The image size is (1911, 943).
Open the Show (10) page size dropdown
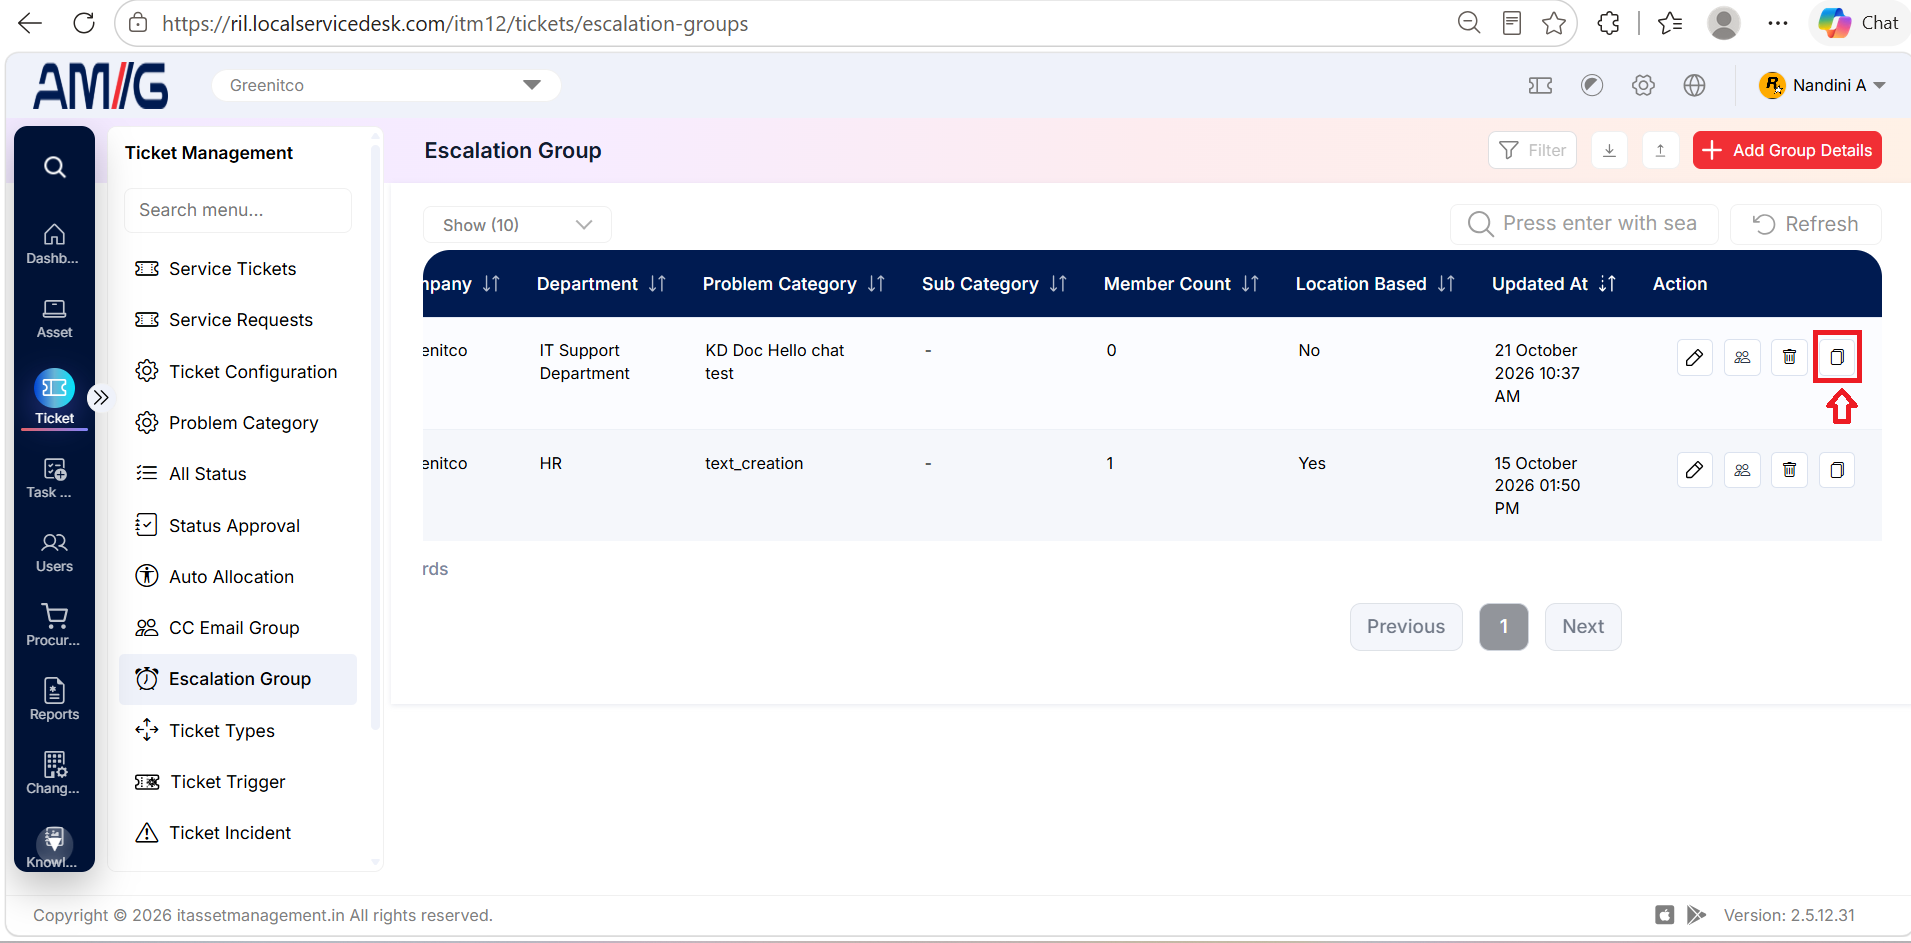(517, 225)
